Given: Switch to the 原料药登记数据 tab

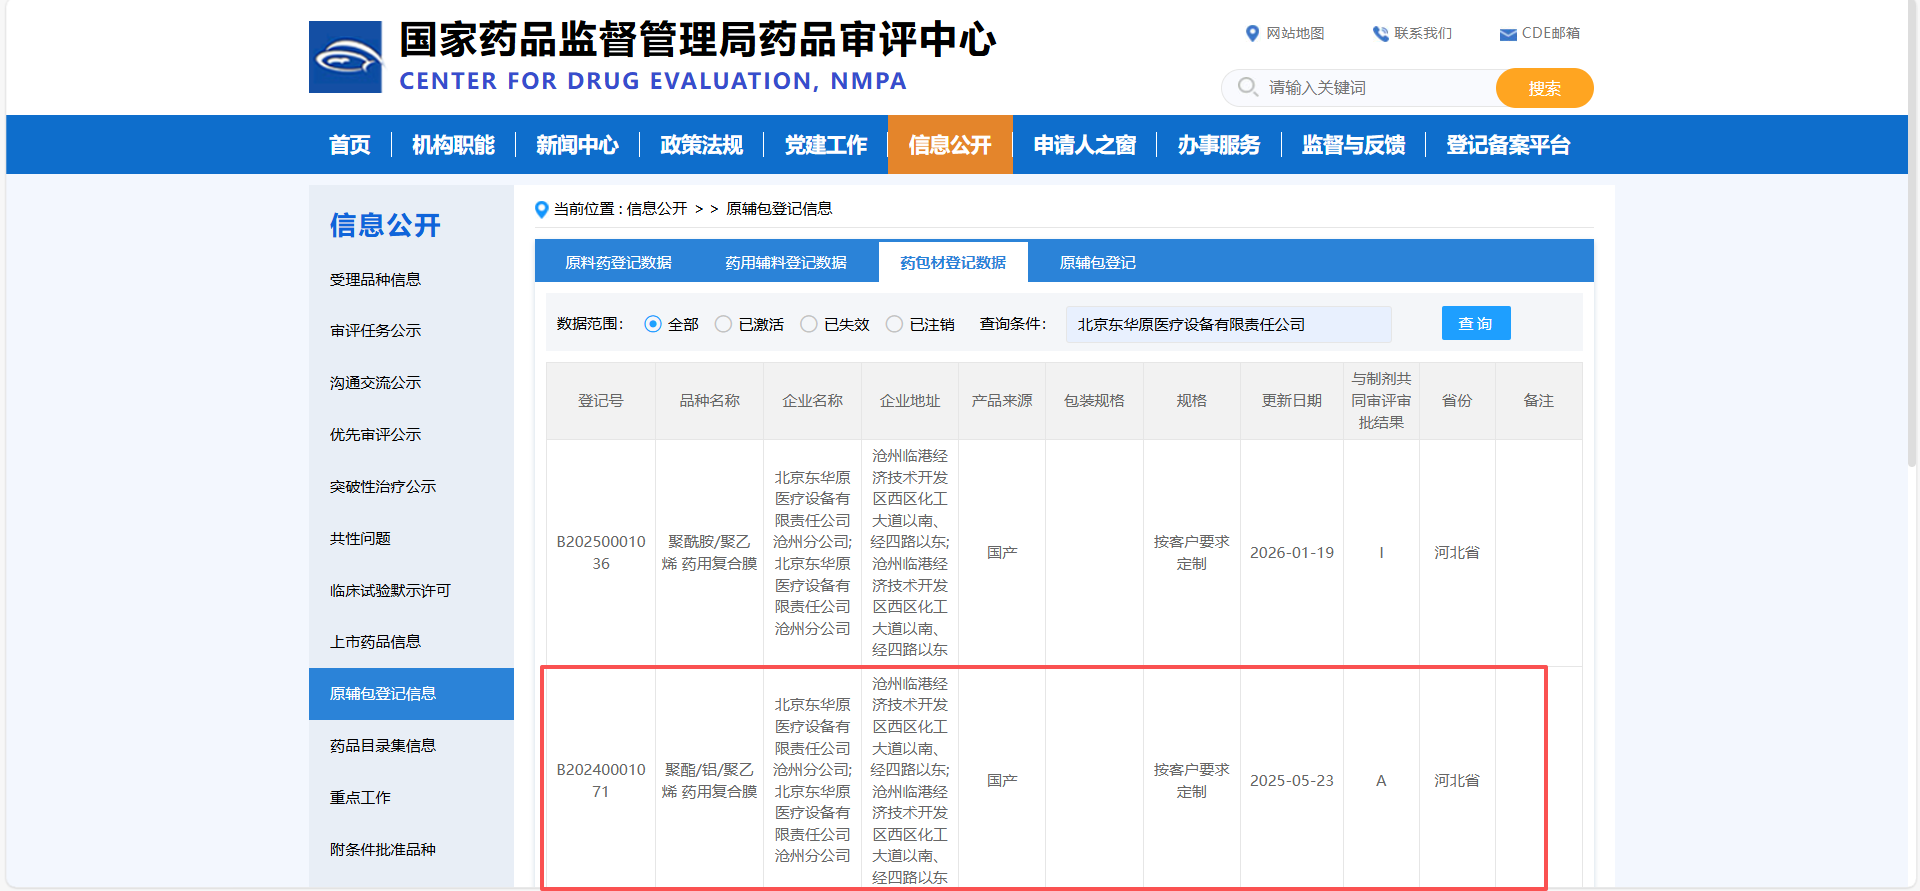Looking at the screenshot, I should 618,262.
